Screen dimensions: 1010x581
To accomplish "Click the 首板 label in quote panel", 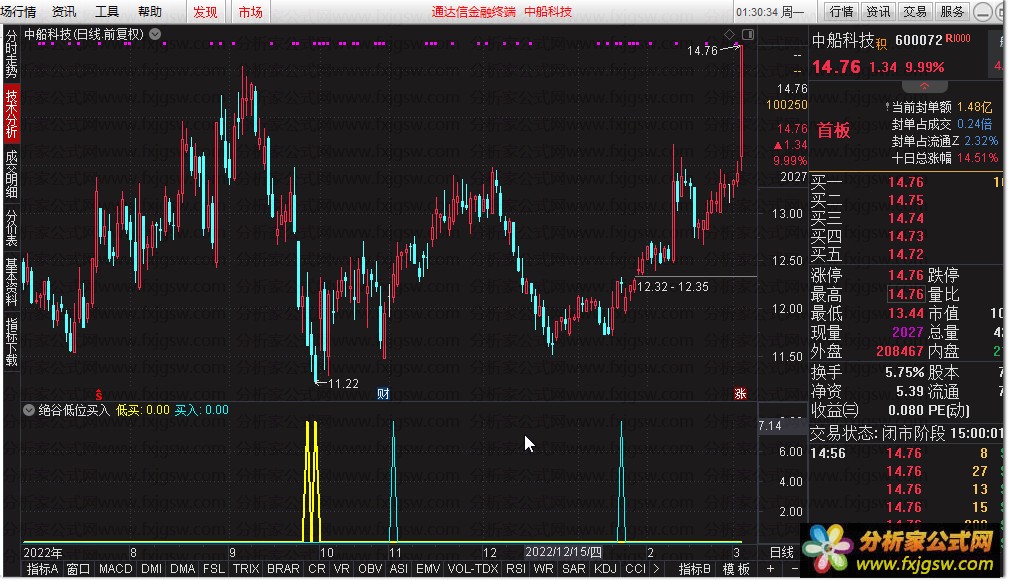I will coord(834,131).
